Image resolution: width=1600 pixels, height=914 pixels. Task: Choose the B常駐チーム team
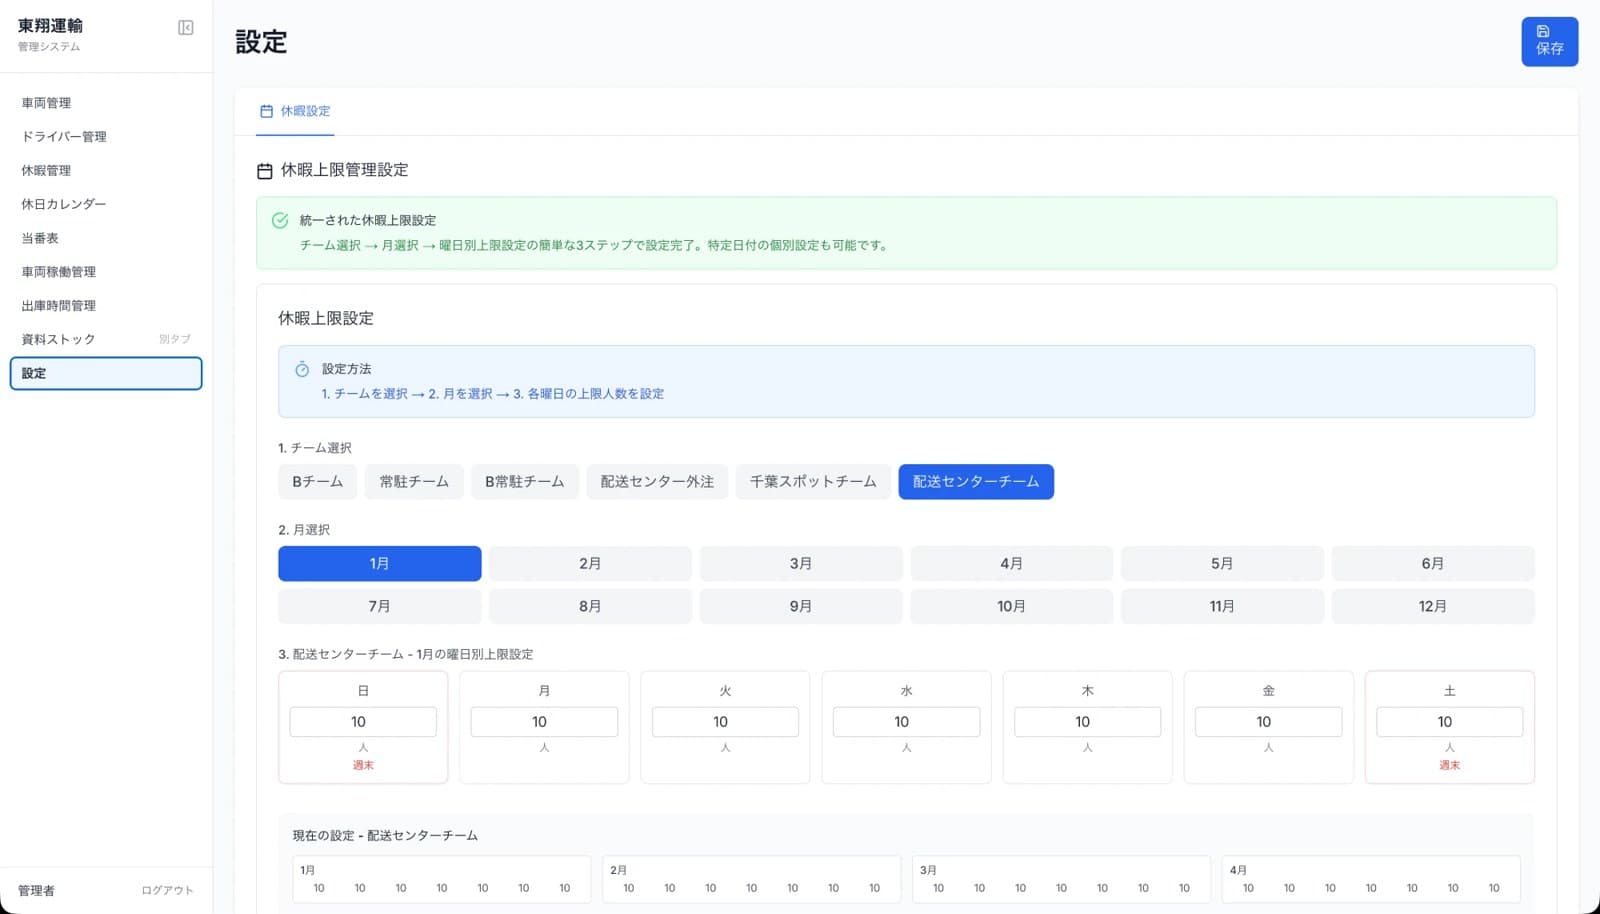tap(525, 482)
